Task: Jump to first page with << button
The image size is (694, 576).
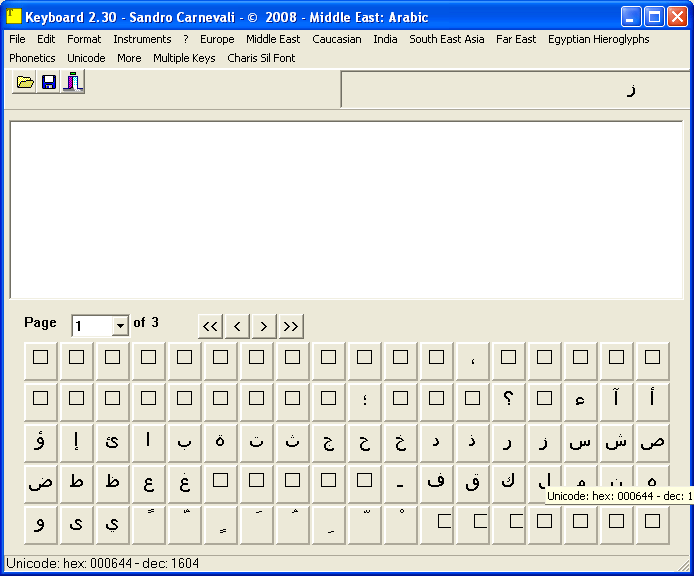Action: (210, 327)
